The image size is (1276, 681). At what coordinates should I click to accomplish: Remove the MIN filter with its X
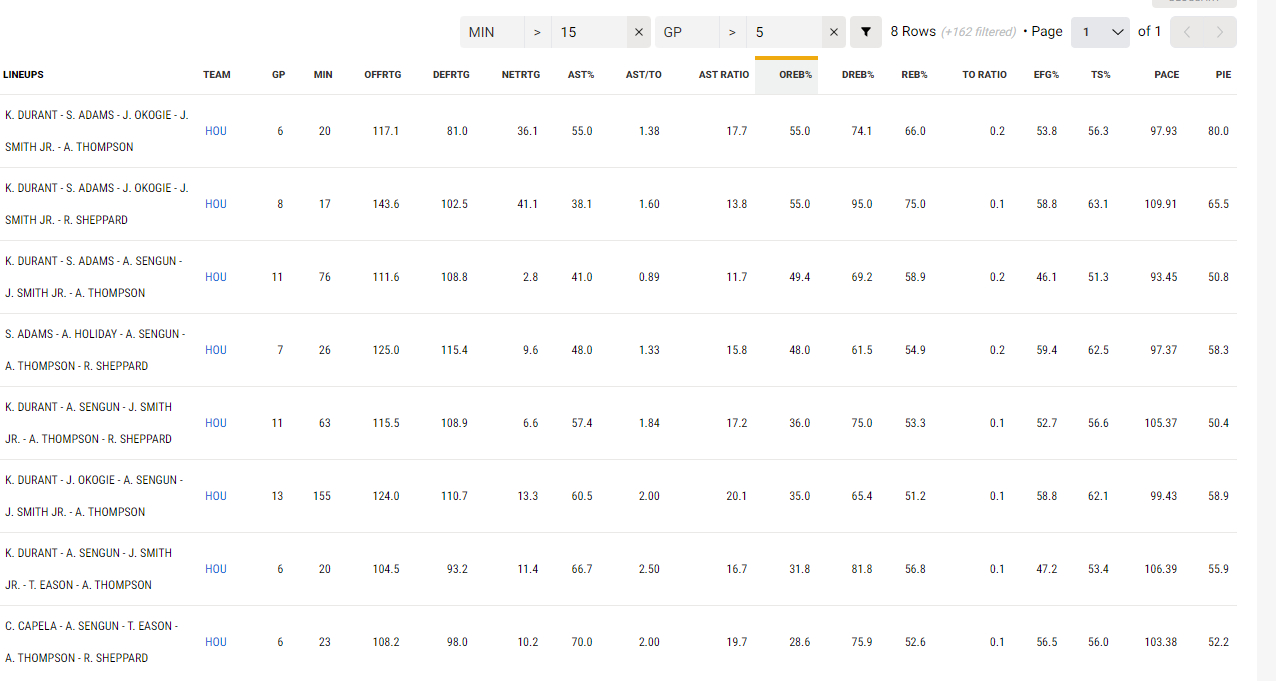[639, 32]
